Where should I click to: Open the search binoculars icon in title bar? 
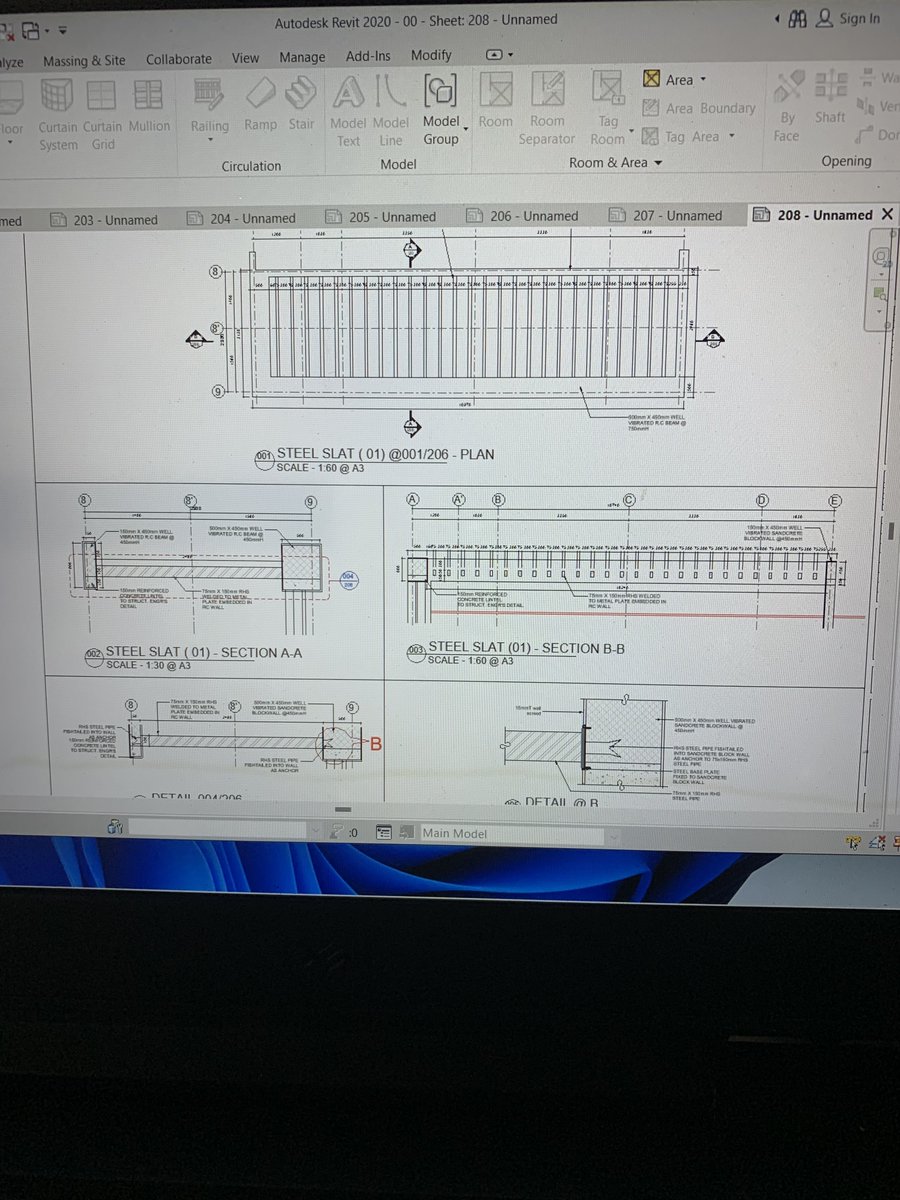tap(797, 18)
